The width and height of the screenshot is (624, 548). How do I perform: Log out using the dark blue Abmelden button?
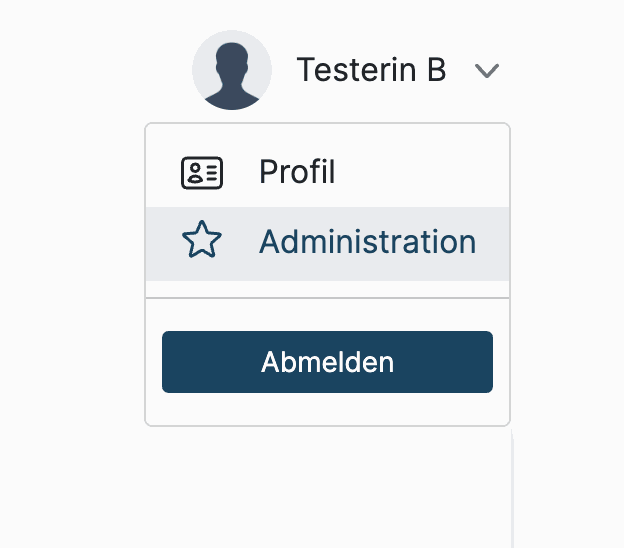coord(327,362)
